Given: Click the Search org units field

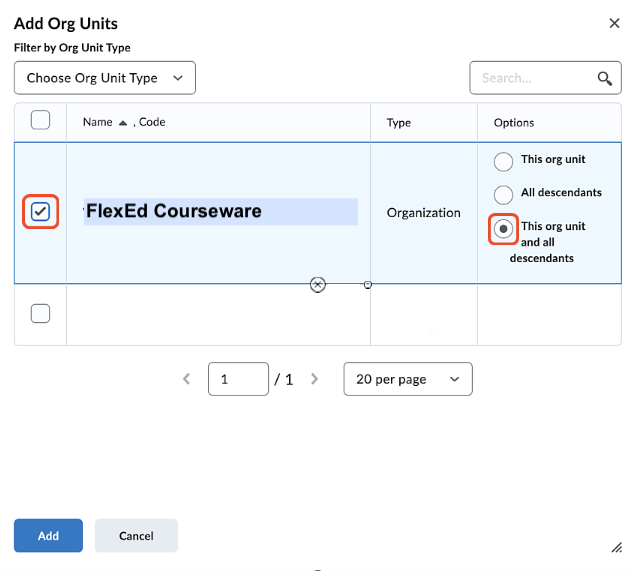Looking at the screenshot, I should [x=545, y=78].
